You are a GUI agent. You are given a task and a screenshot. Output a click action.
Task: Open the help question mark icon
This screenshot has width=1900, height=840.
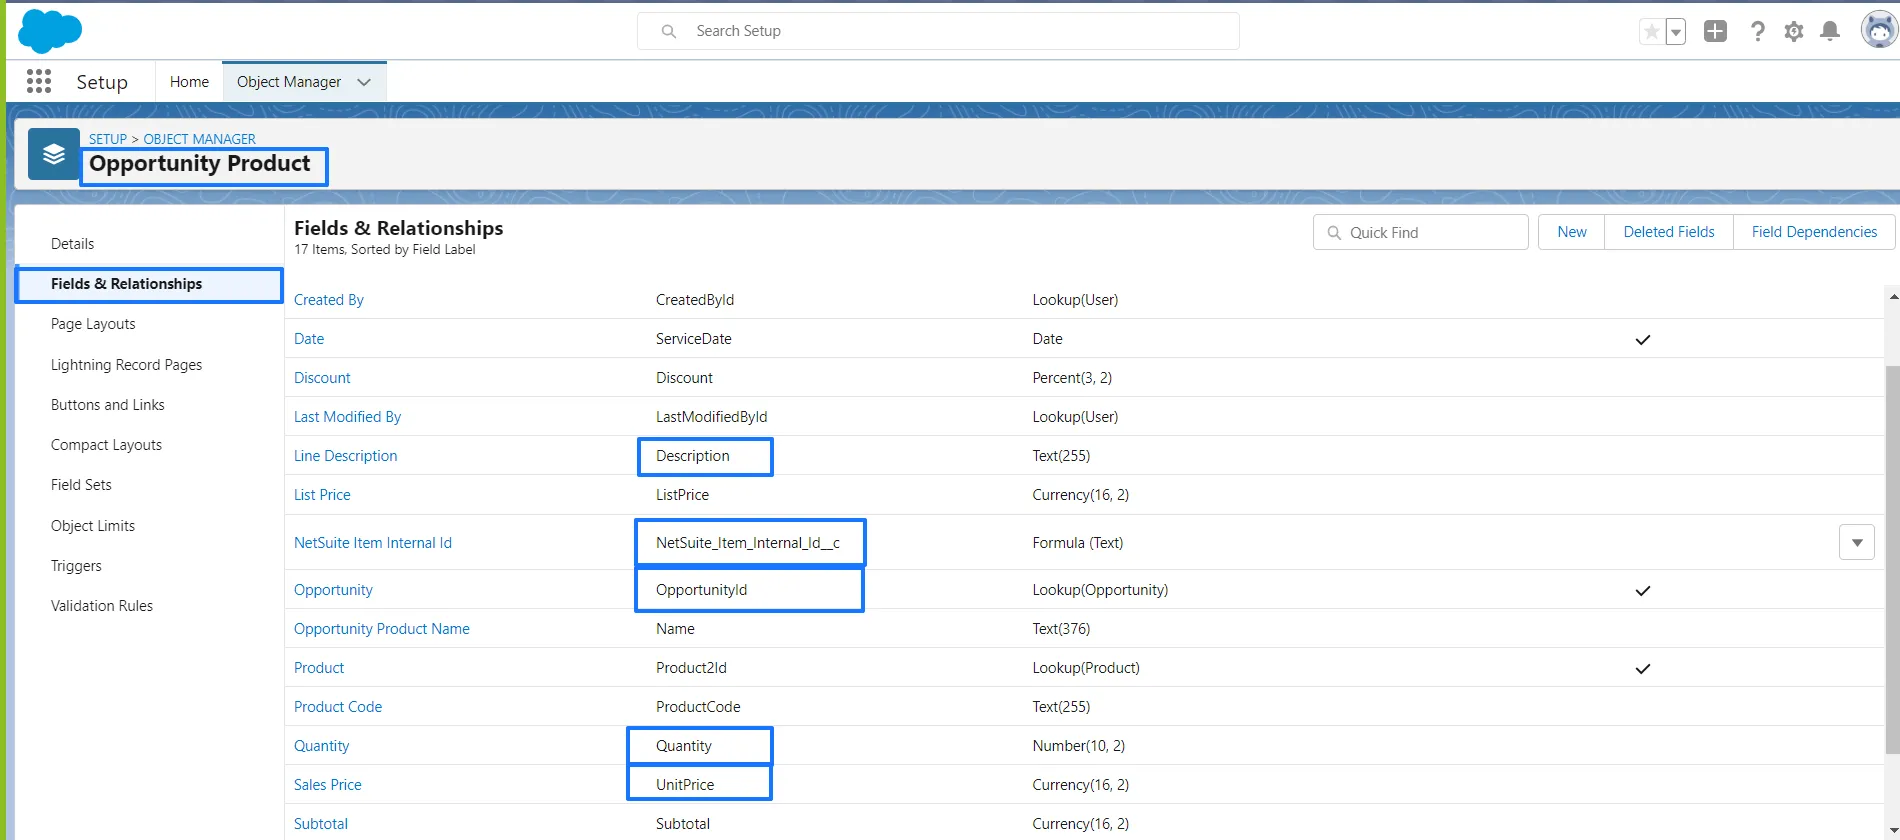pos(1757,31)
